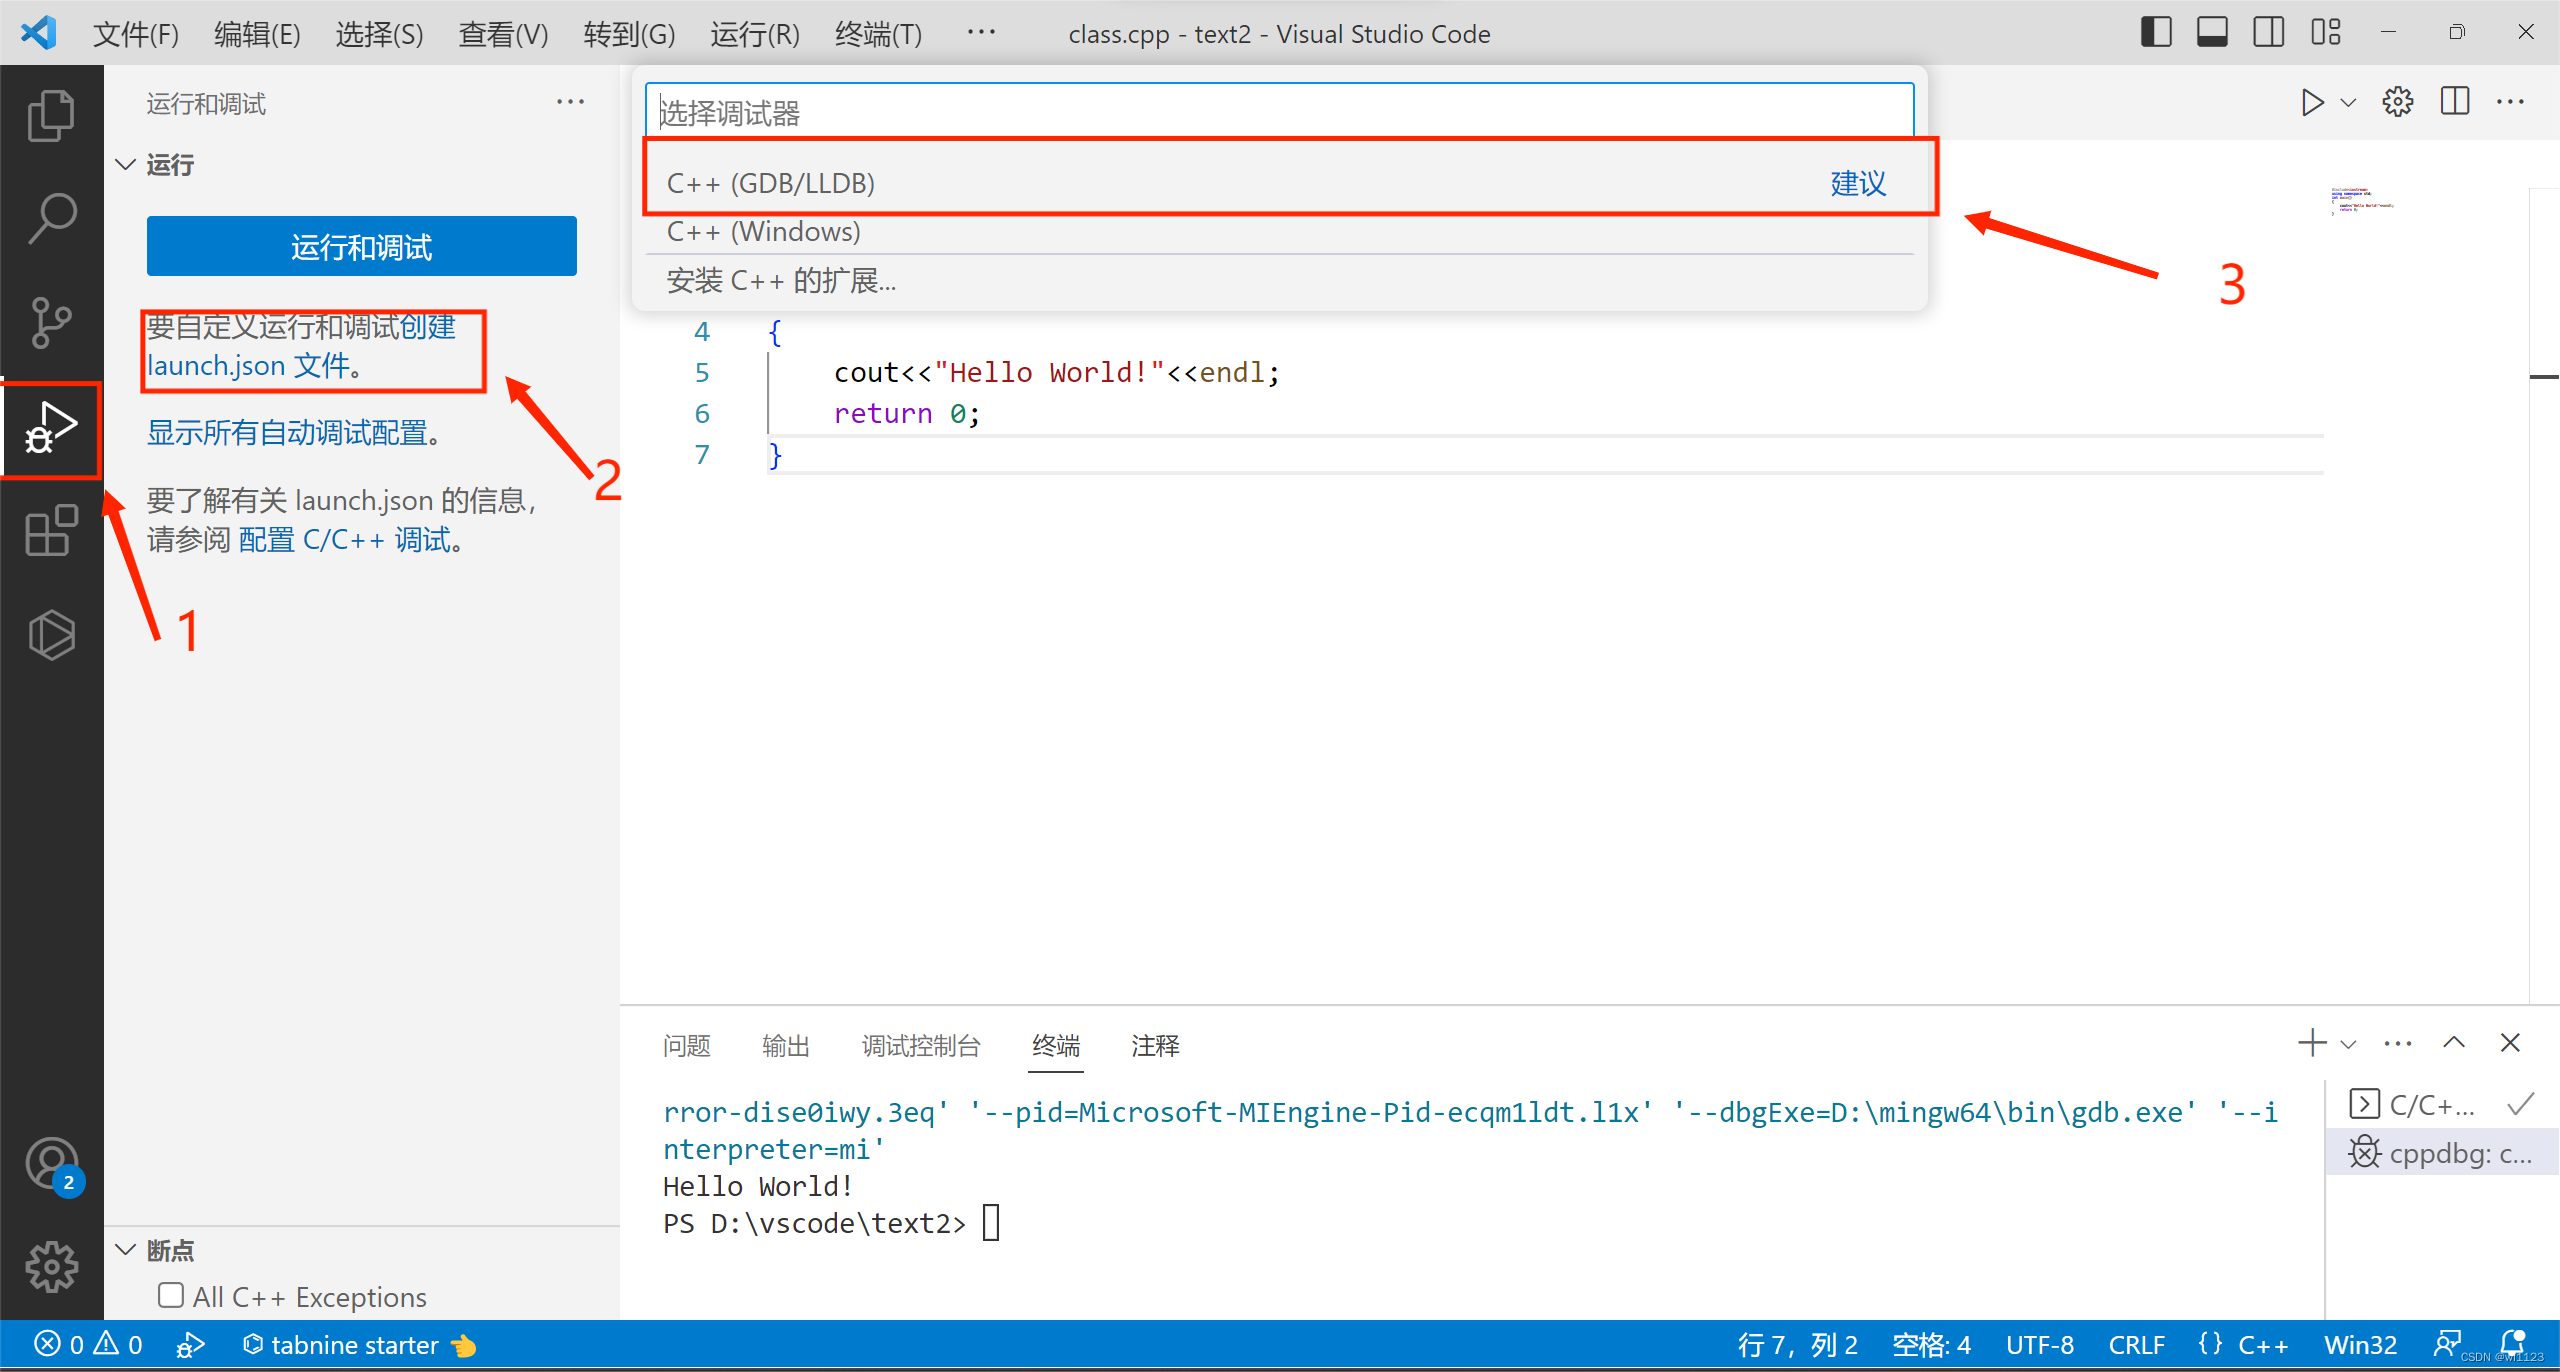Open Run and Debug panel more actions ellipsis
The width and height of the screenshot is (2560, 1372).
pos(571,102)
